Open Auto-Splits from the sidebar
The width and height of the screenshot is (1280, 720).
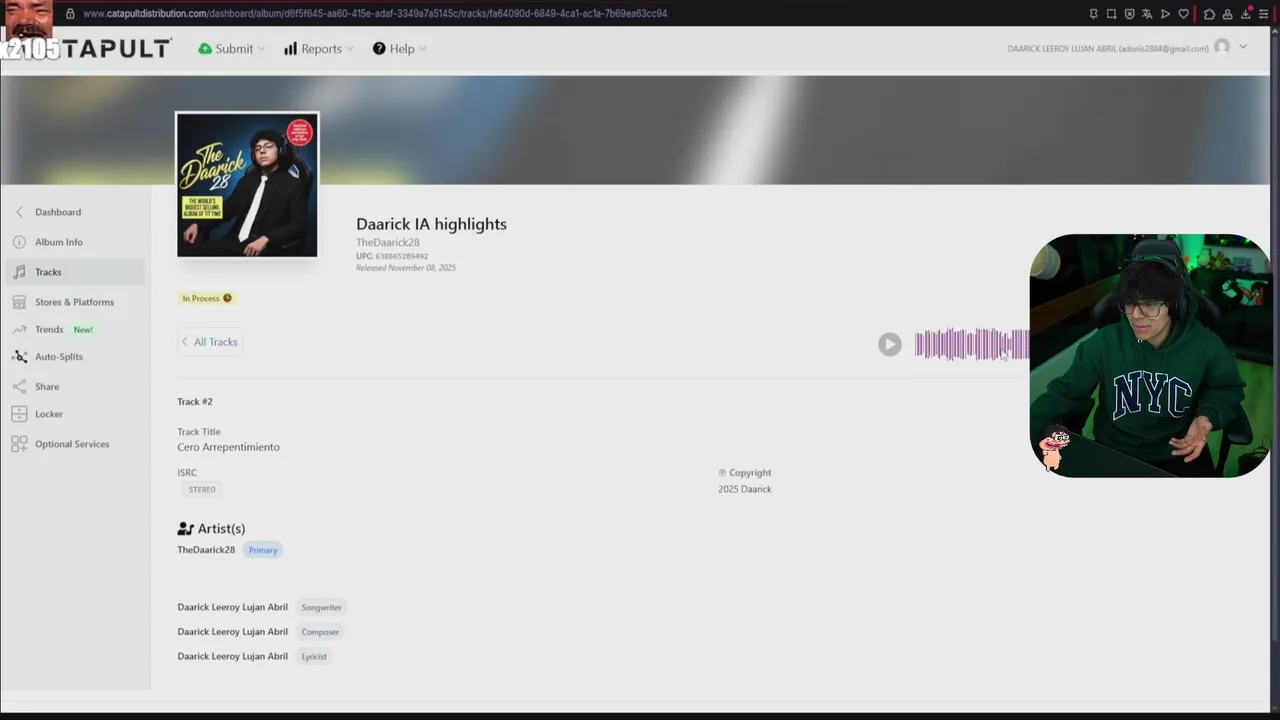59,357
